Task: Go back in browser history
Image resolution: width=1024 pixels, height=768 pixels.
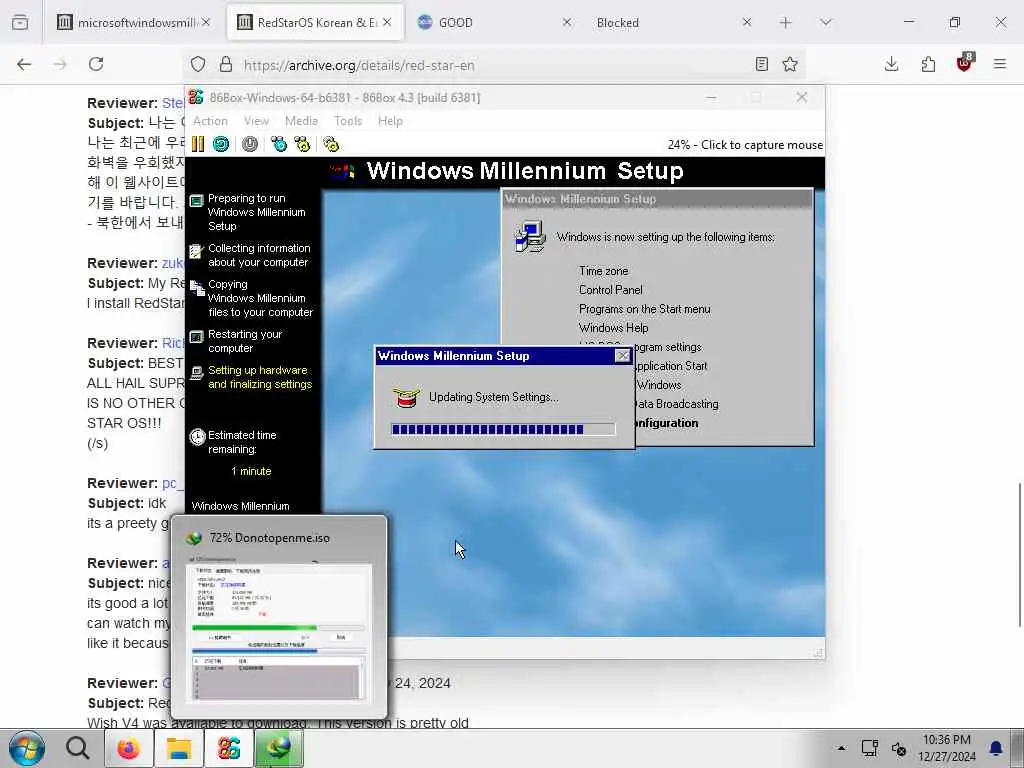Action: (24, 64)
